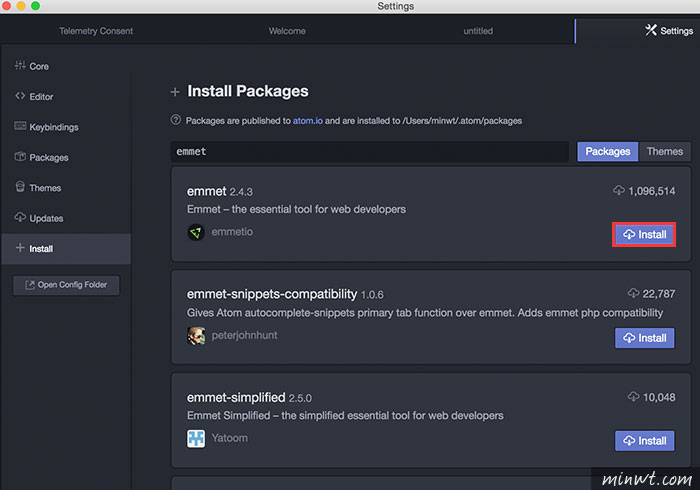The image size is (700, 490).
Task: Click the emmetio author avatar
Action: [196, 232]
